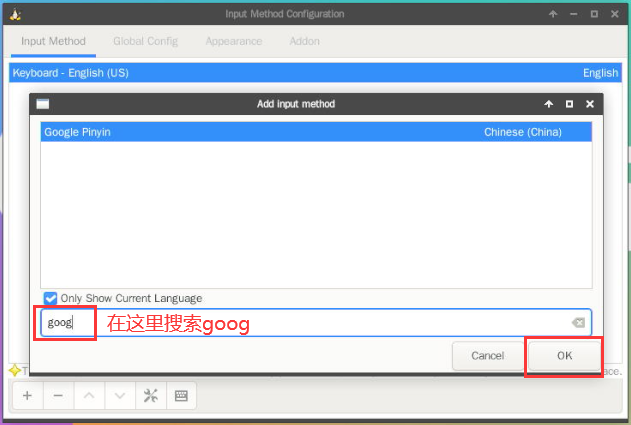Screen dimensions: 631x425
Task: Uncheck Only Show Current Language
Action: (x=50, y=298)
